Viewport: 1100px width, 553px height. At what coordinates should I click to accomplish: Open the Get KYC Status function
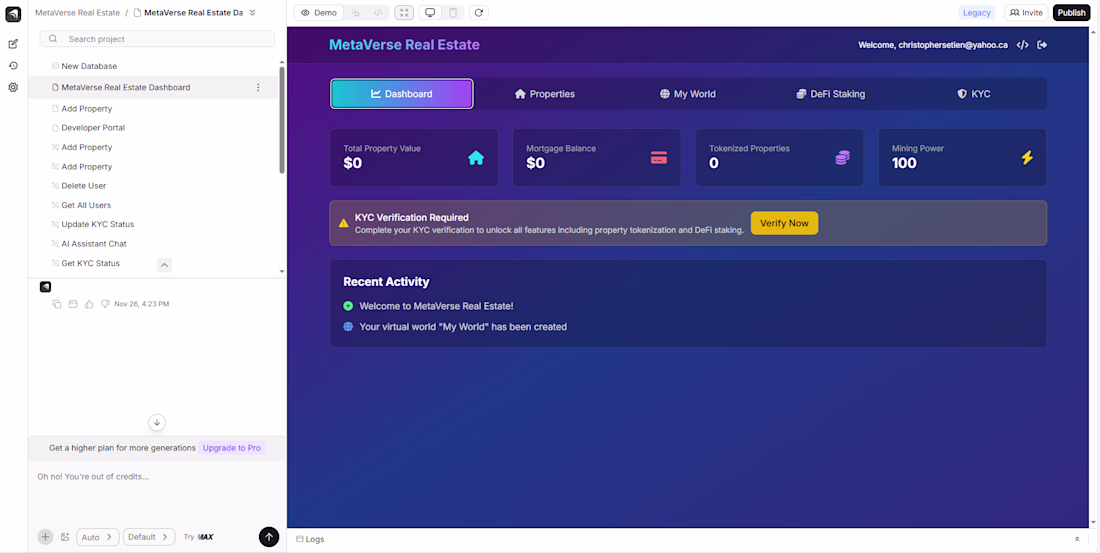[90, 263]
